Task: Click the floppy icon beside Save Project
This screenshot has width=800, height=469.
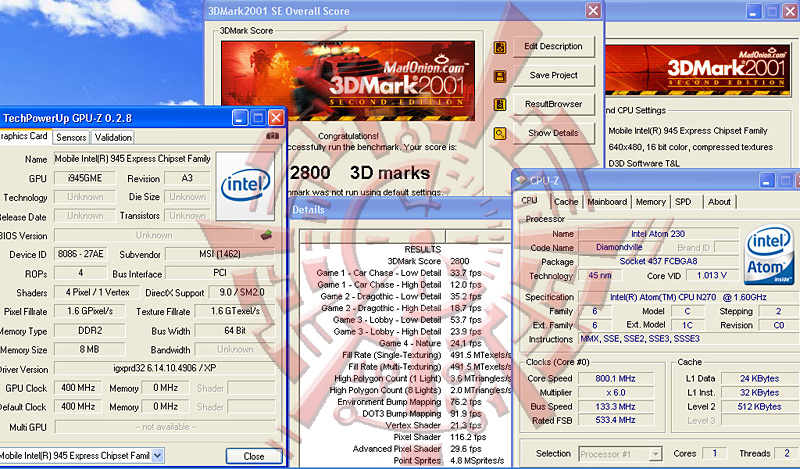Action: (x=500, y=76)
